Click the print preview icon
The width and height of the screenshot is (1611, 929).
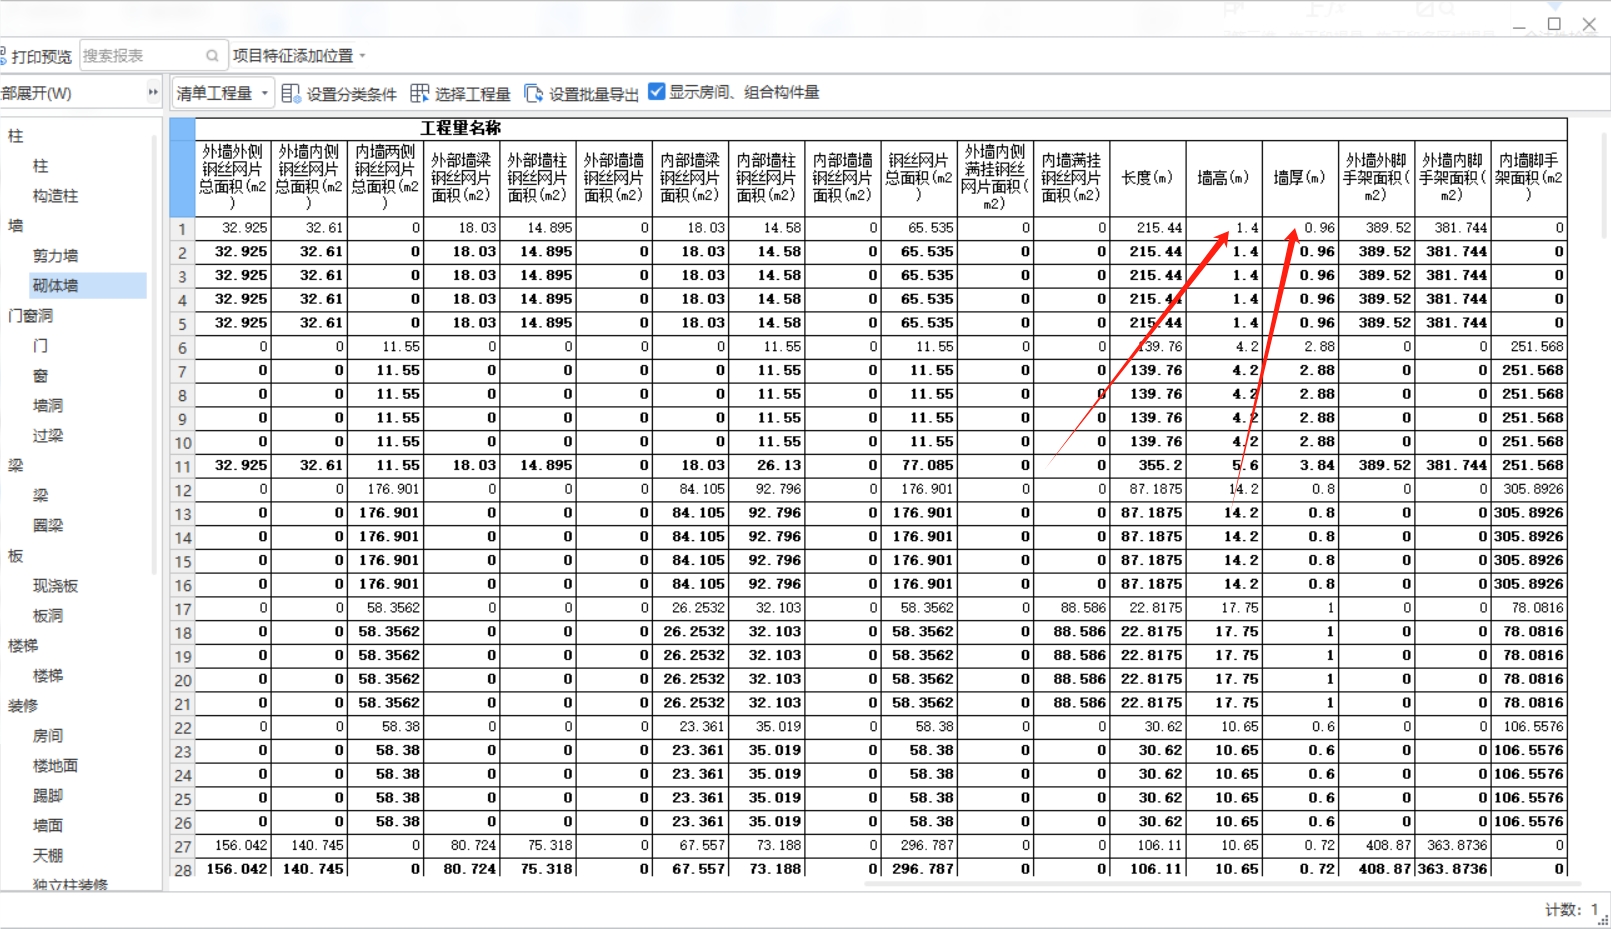click(x=3, y=56)
